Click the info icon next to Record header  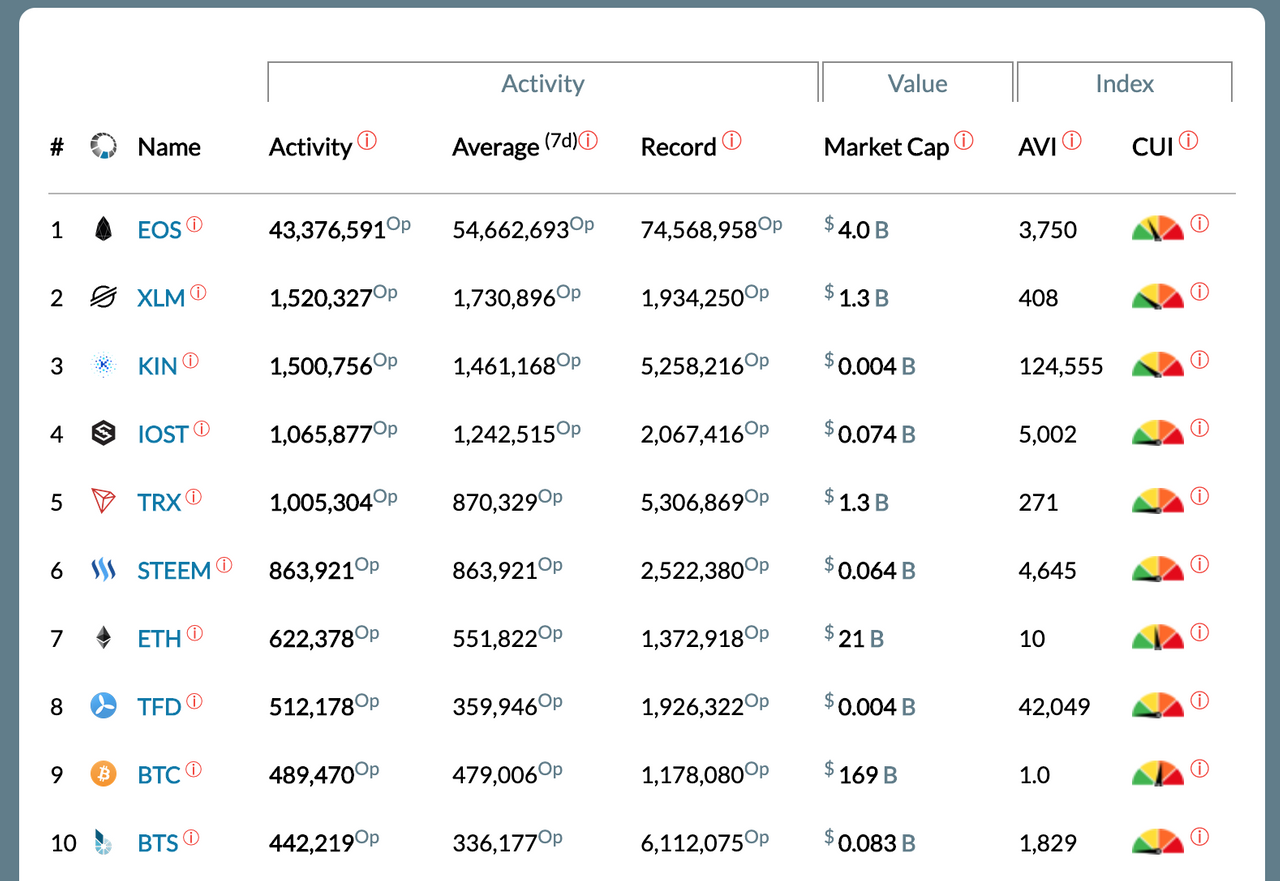click(x=732, y=141)
